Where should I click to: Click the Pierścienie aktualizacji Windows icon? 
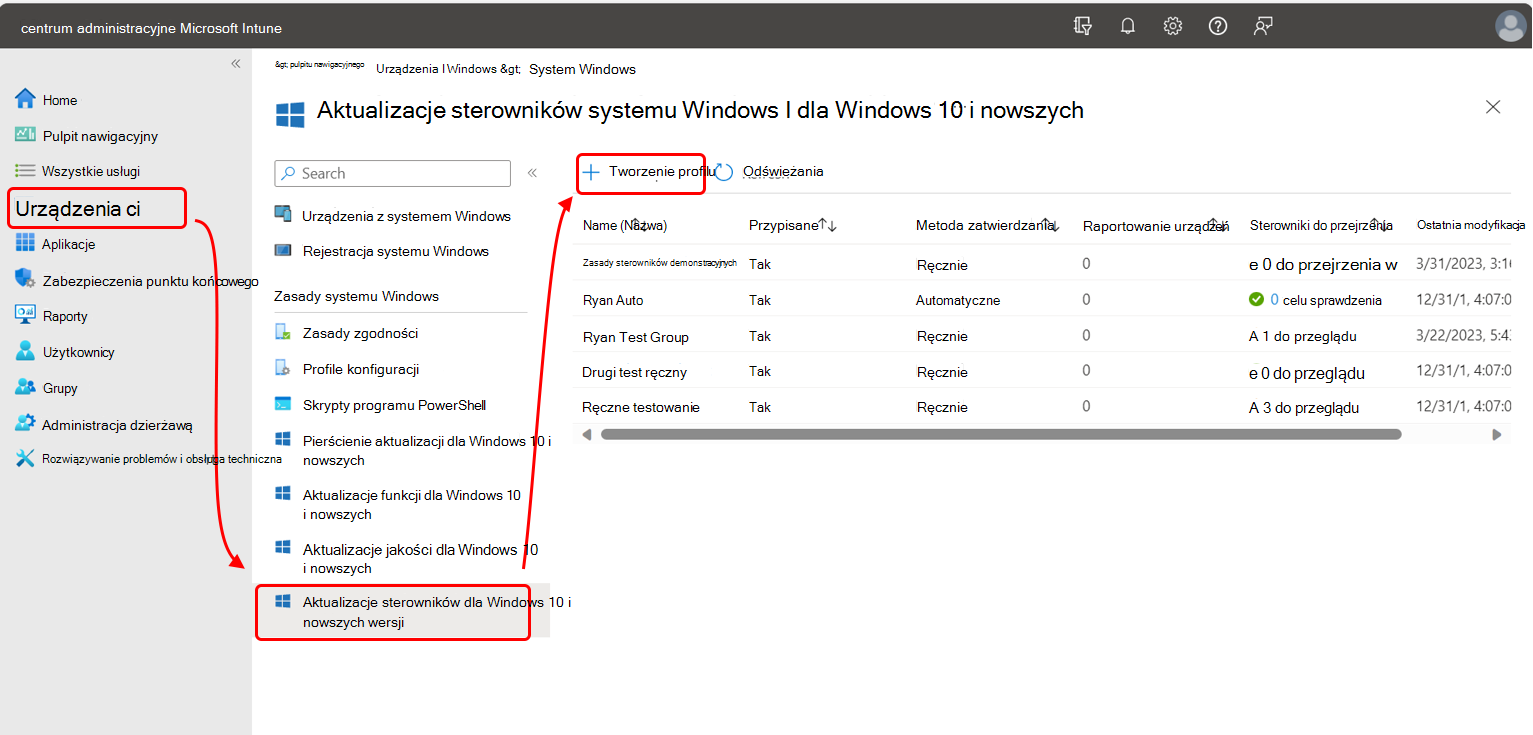283,440
